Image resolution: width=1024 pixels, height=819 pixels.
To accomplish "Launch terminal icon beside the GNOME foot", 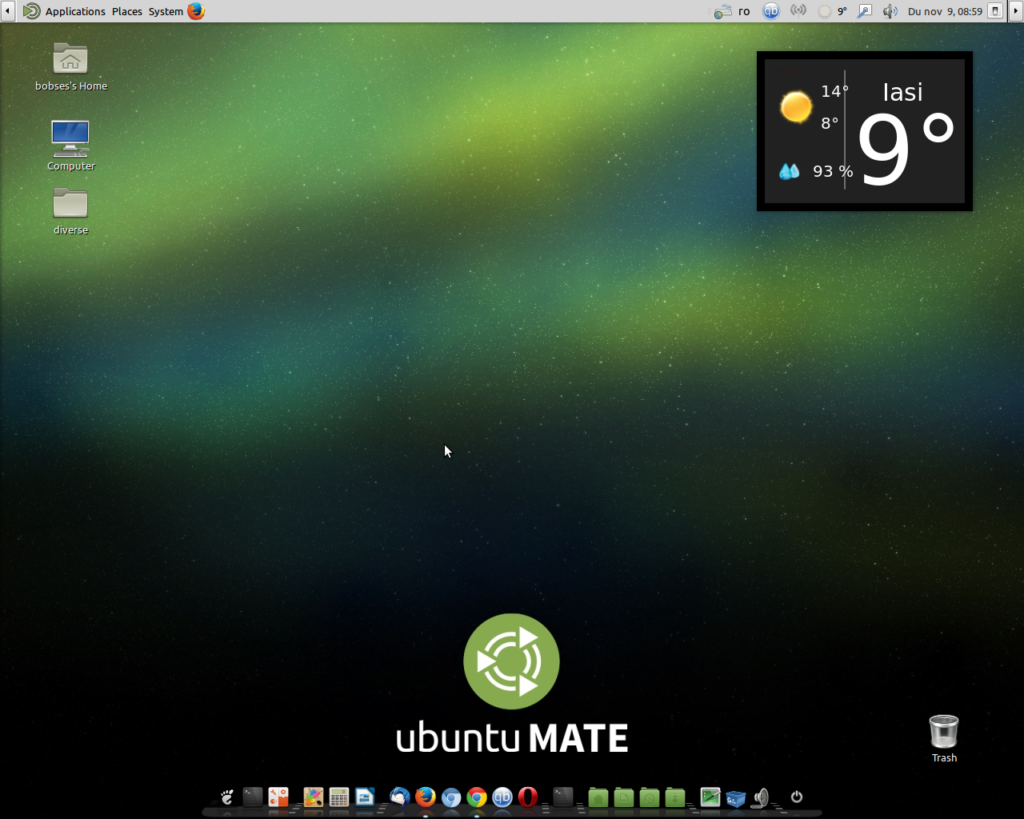I will pyautogui.click(x=253, y=797).
